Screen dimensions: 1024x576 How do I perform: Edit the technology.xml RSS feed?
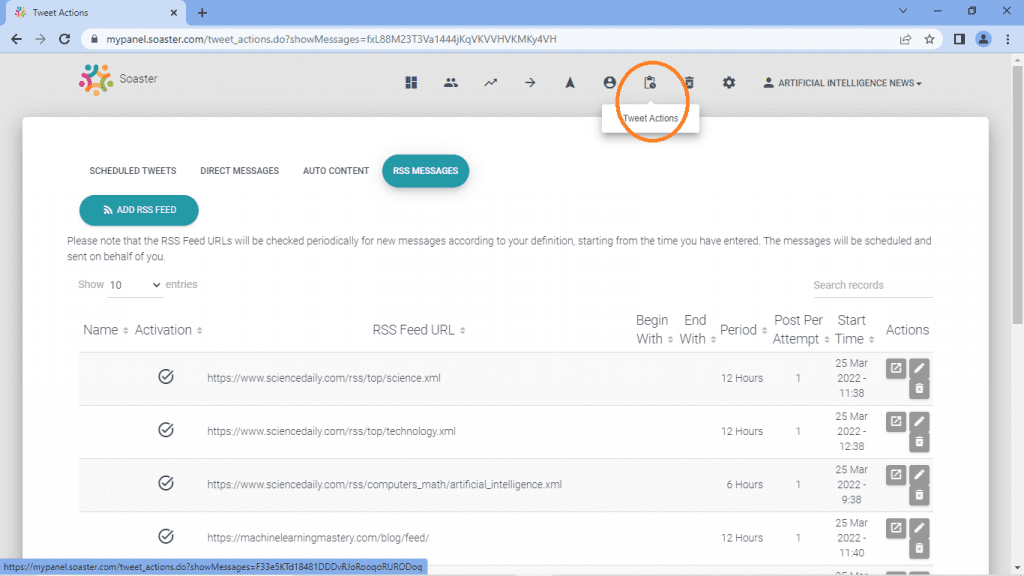(x=920, y=422)
